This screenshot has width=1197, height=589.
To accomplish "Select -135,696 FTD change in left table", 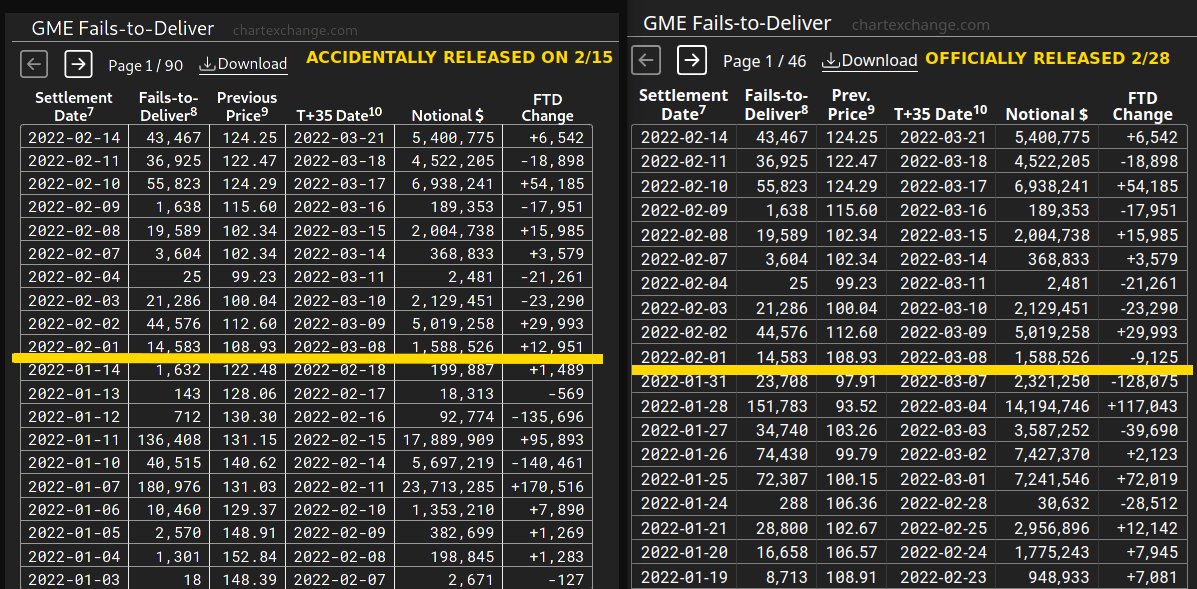I will pyautogui.click(x=547, y=417).
